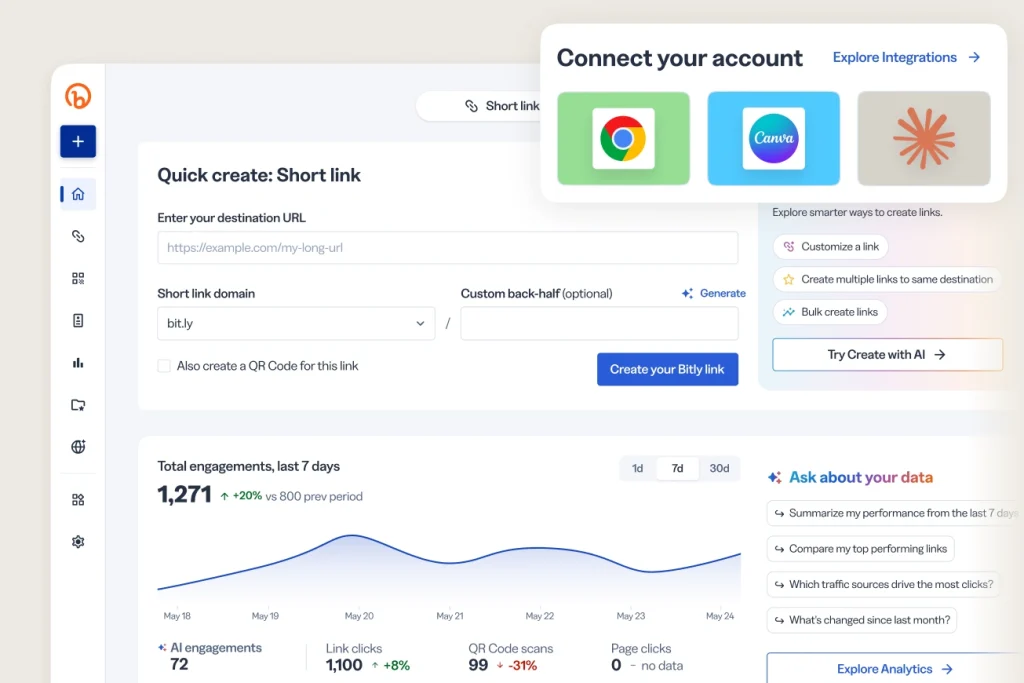Click the Link clicks 1,100 stat
Screen dimensions: 1024x683
(x=368, y=657)
